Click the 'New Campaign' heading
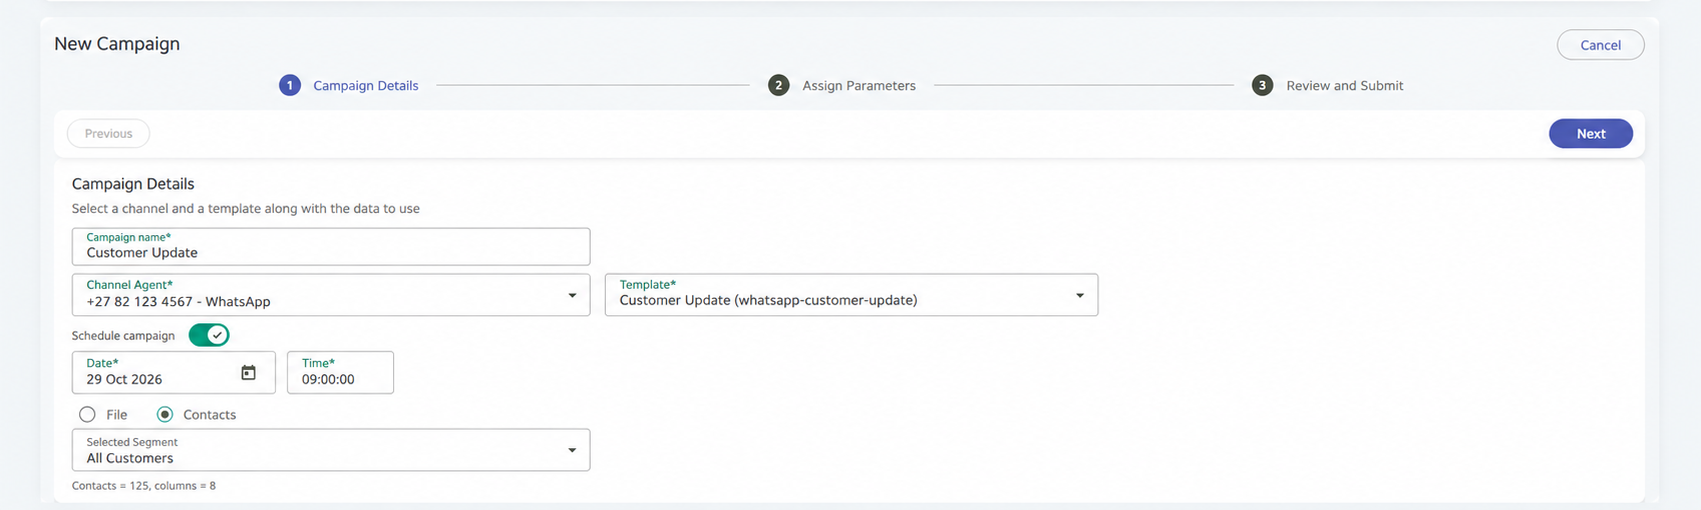 pos(117,44)
